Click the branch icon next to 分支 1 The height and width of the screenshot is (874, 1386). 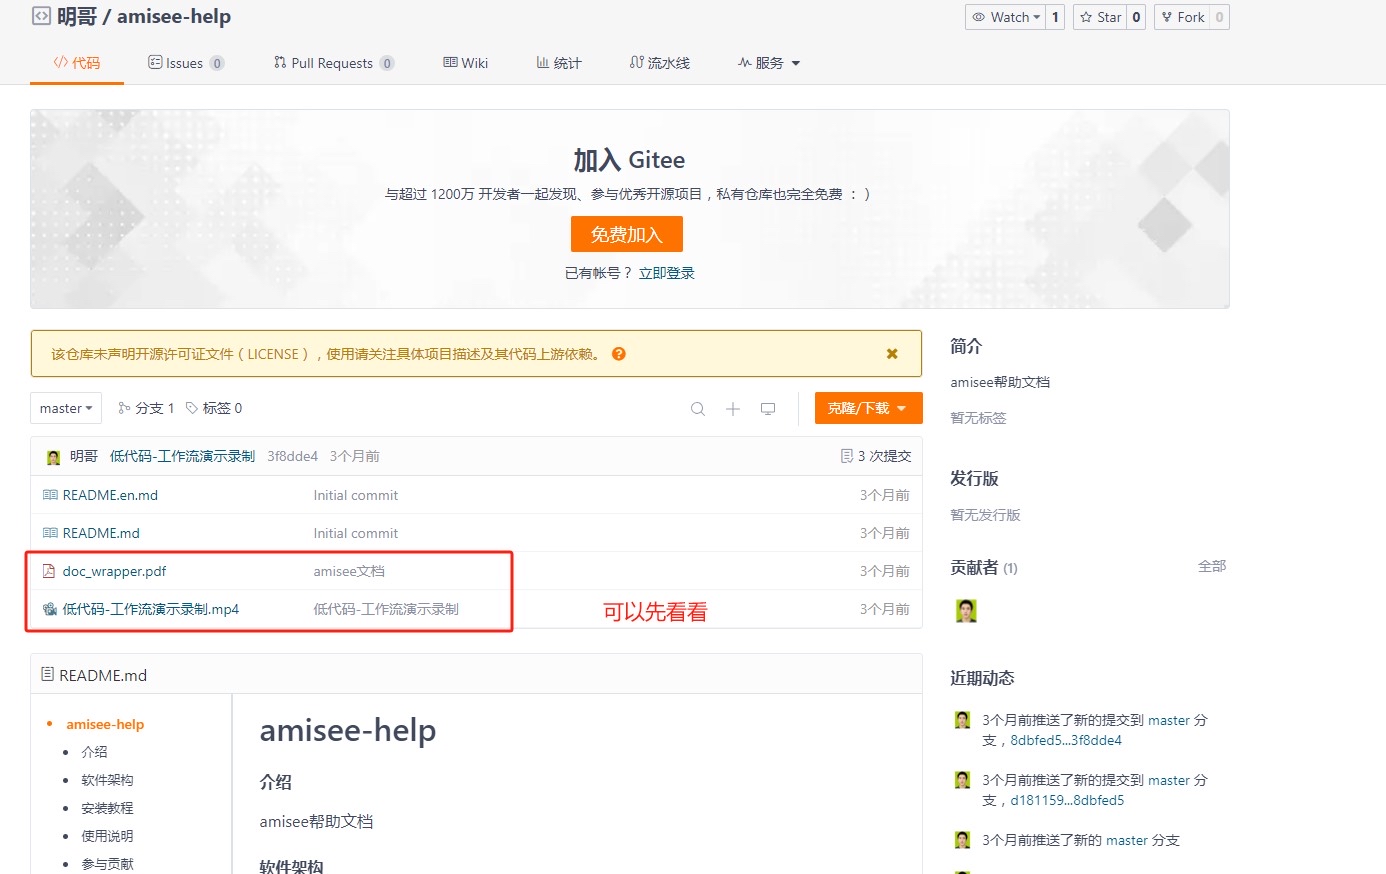125,408
